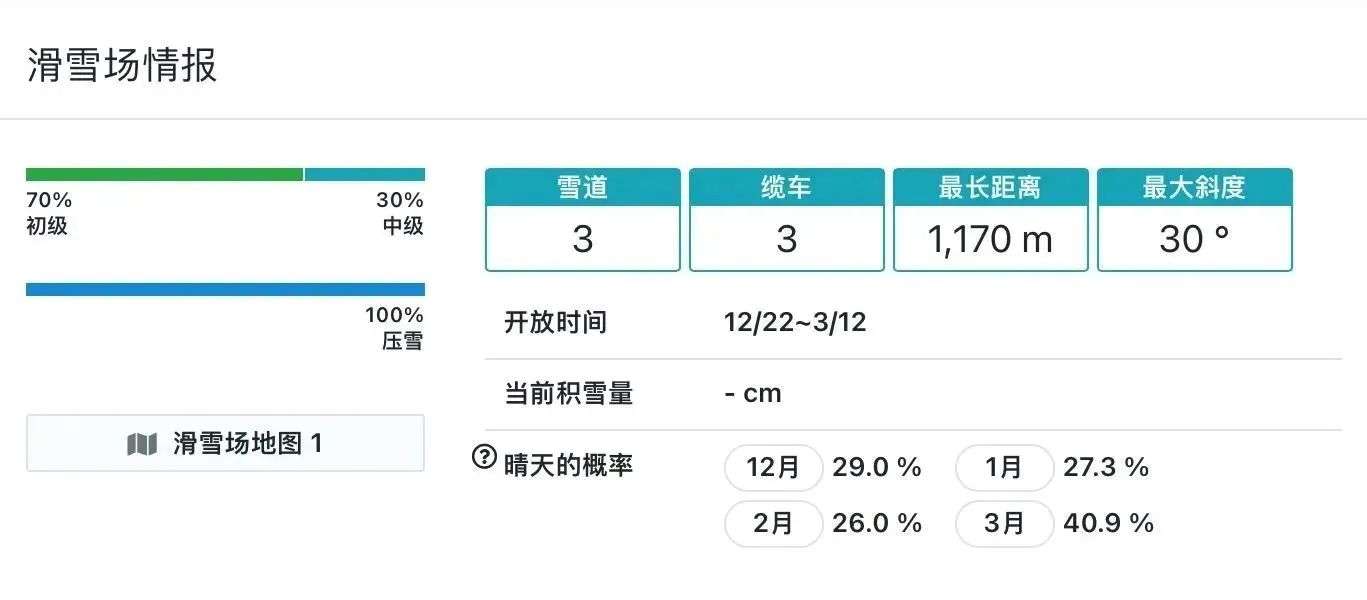The width and height of the screenshot is (1367, 600).
Task: Click the 最大斜度 card header
Action: 1194,187
